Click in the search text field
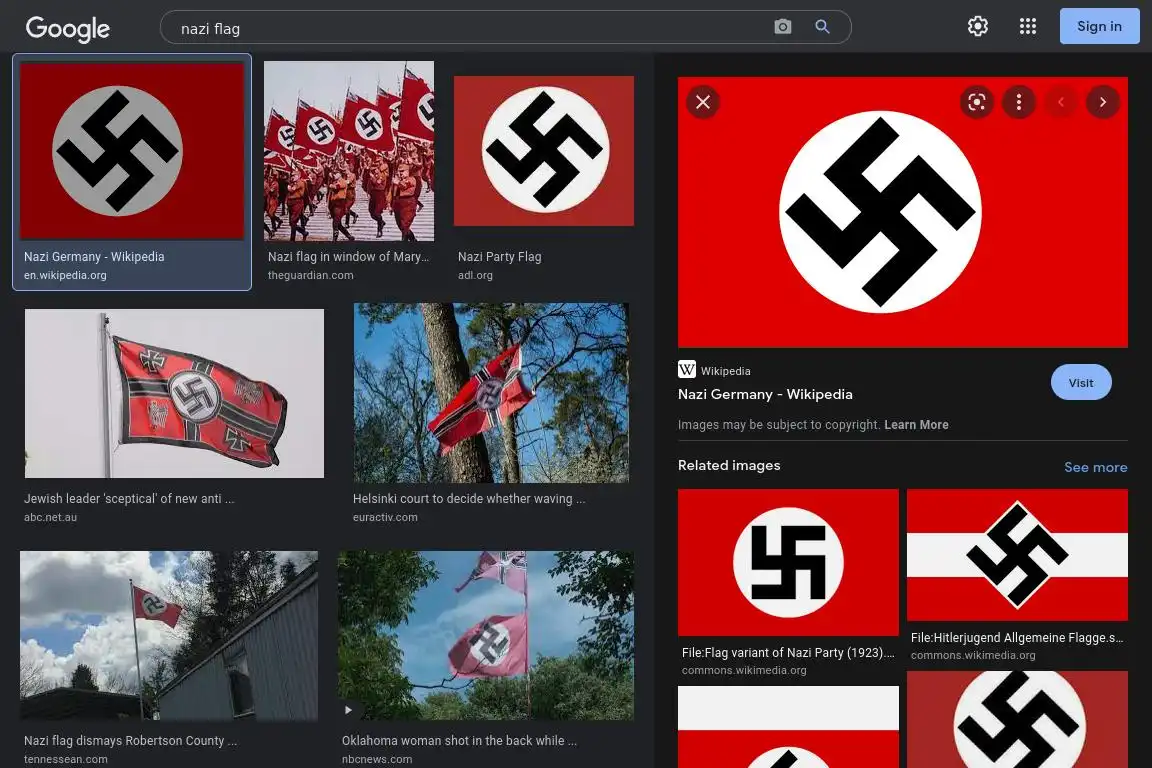The height and width of the screenshot is (768, 1152). point(470,28)
